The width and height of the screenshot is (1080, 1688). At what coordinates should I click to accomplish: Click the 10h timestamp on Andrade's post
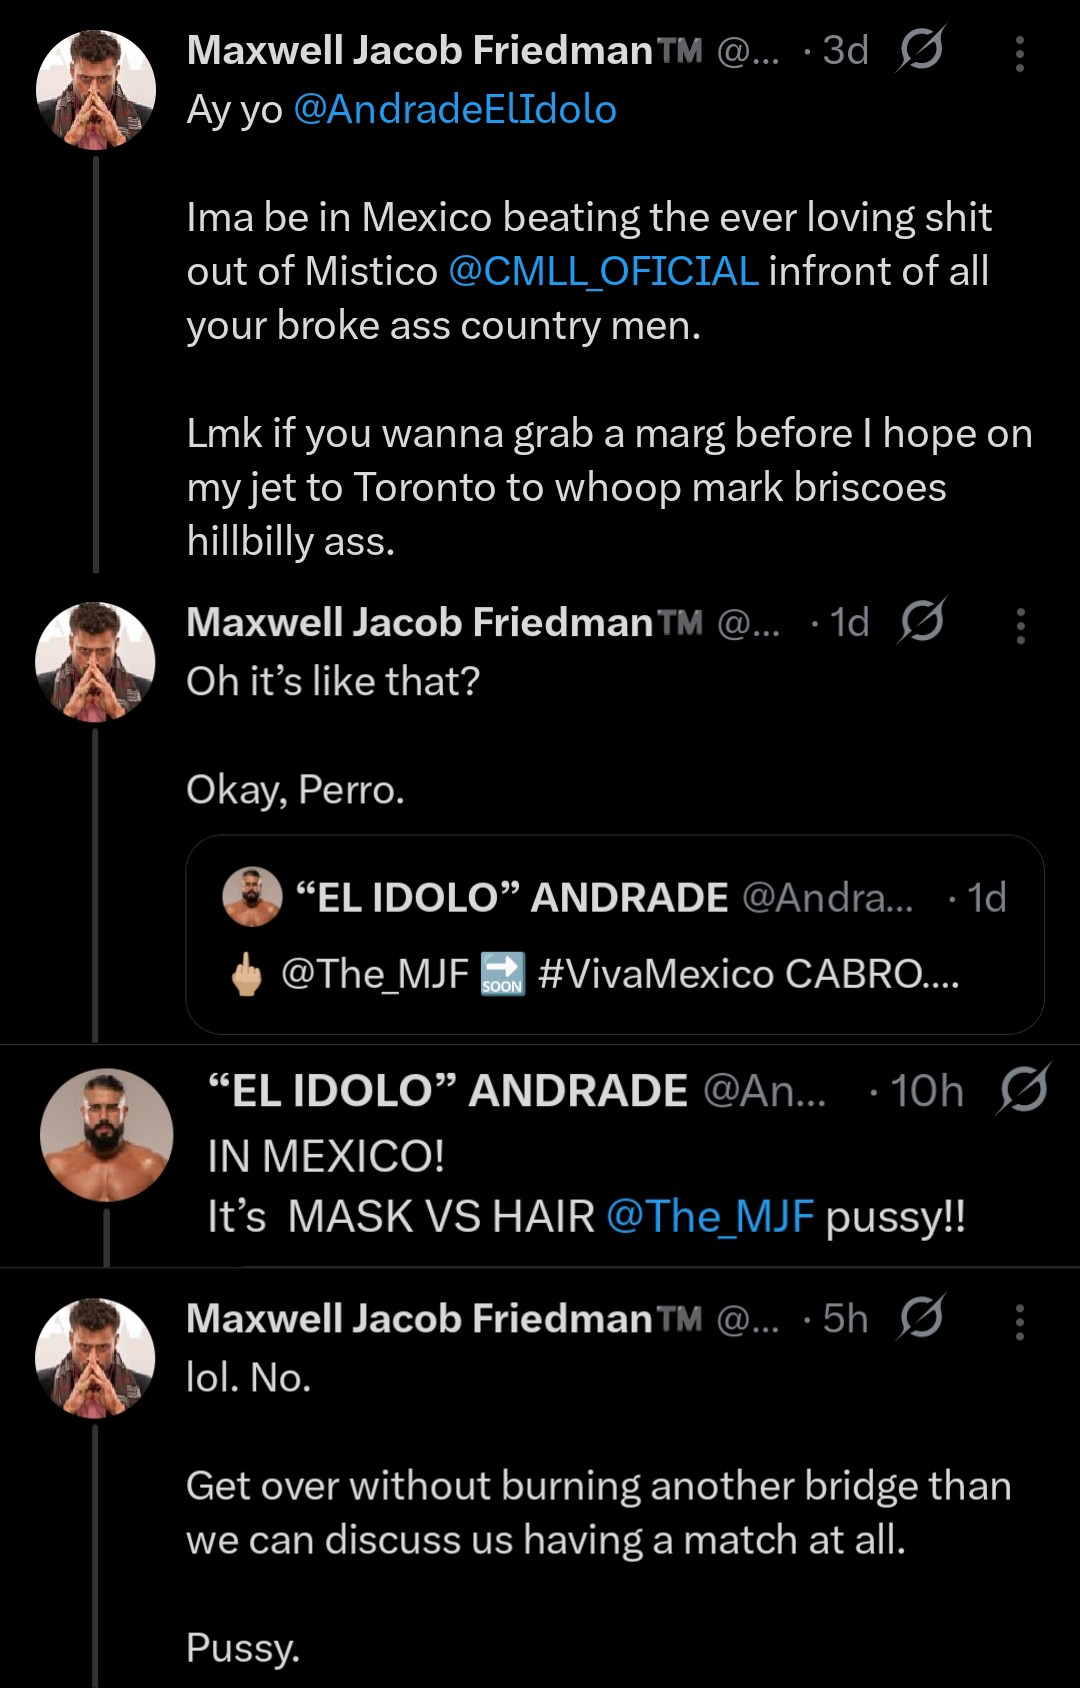coord(926,1090)
